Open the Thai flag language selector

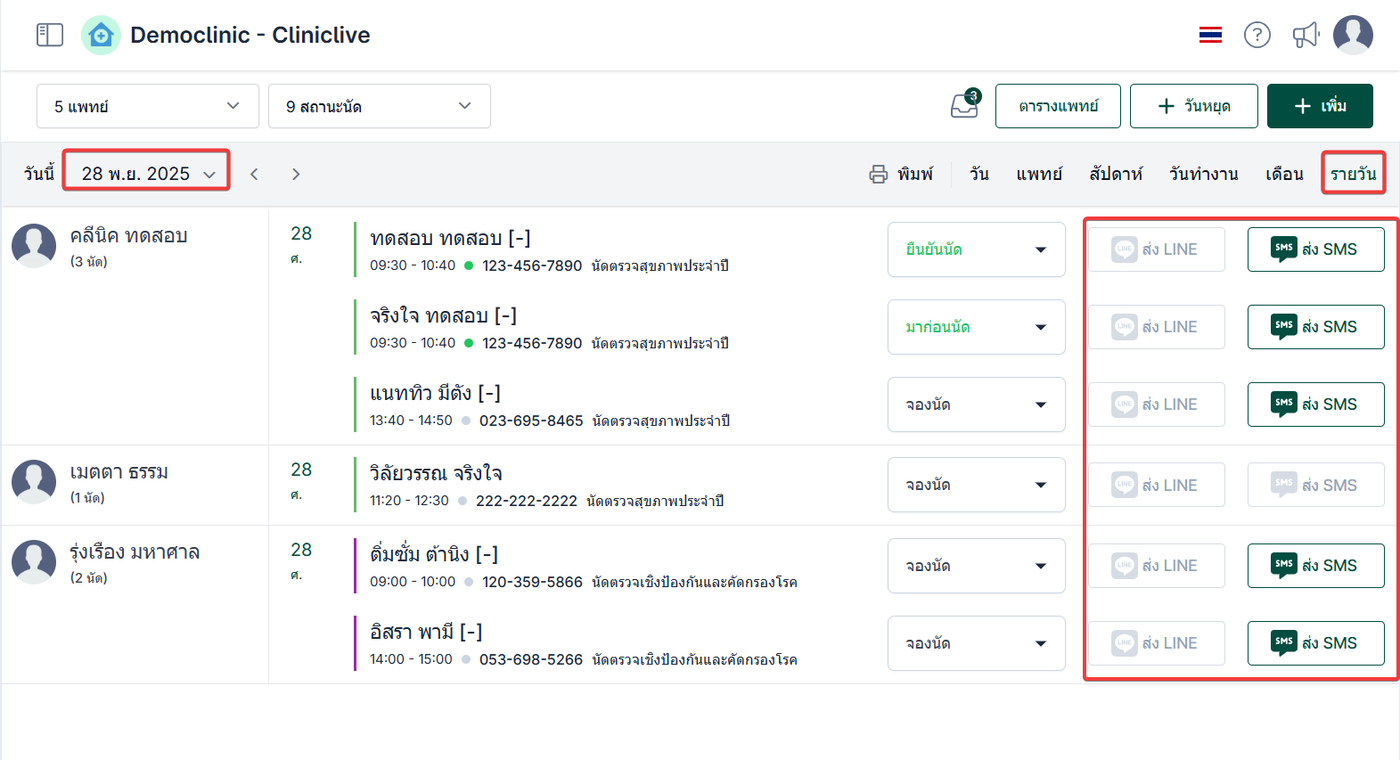[1210, 35]
